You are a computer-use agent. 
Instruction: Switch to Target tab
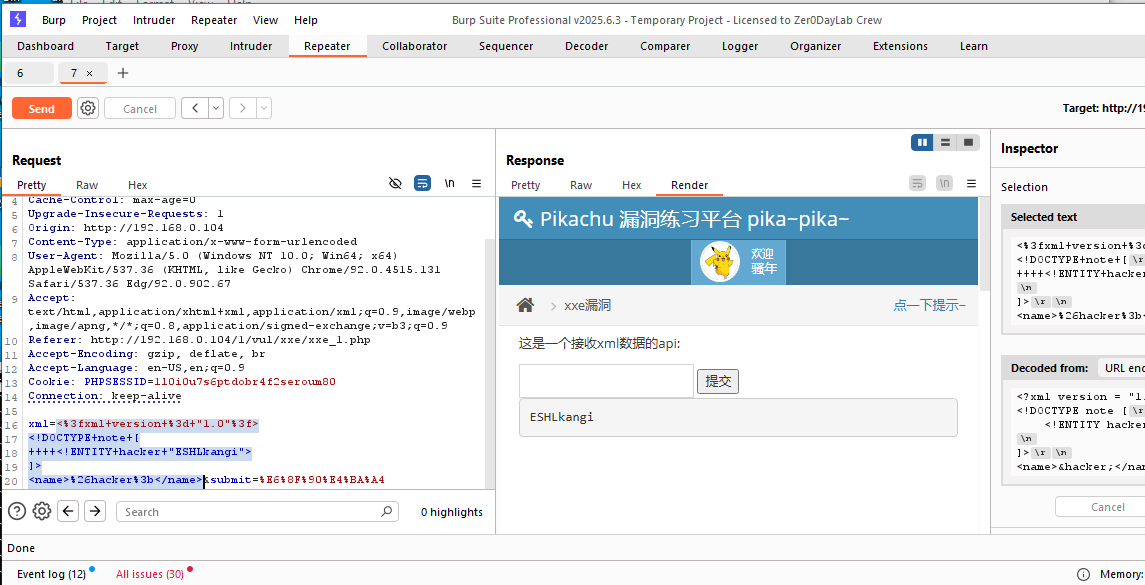[122, 46]
